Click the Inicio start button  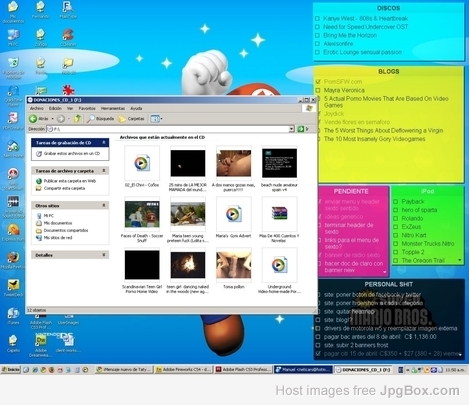coord(11,369)
